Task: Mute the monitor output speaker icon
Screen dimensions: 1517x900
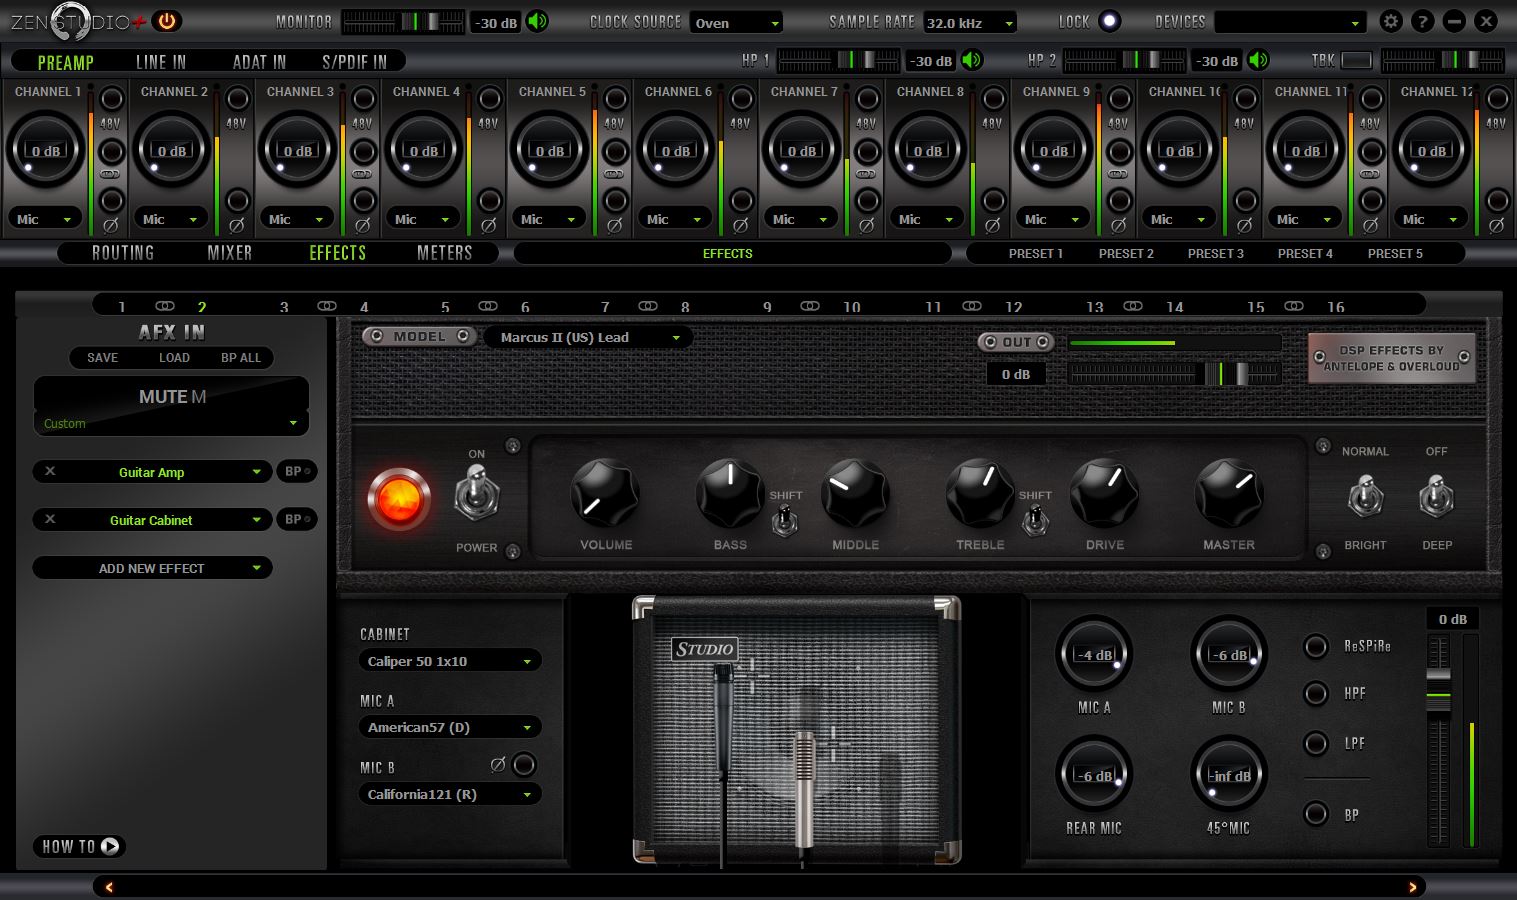Action: click(x=538, y=21)
